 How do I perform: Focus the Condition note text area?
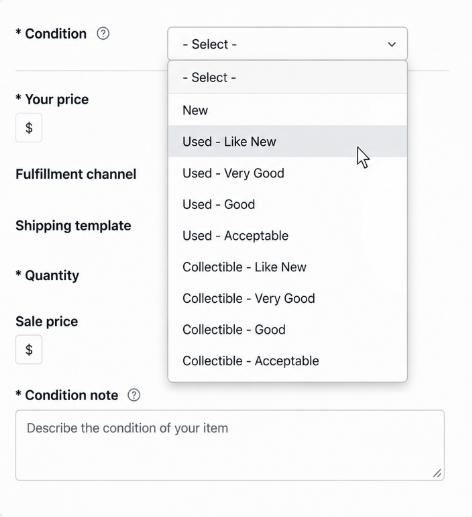[230, 445]
